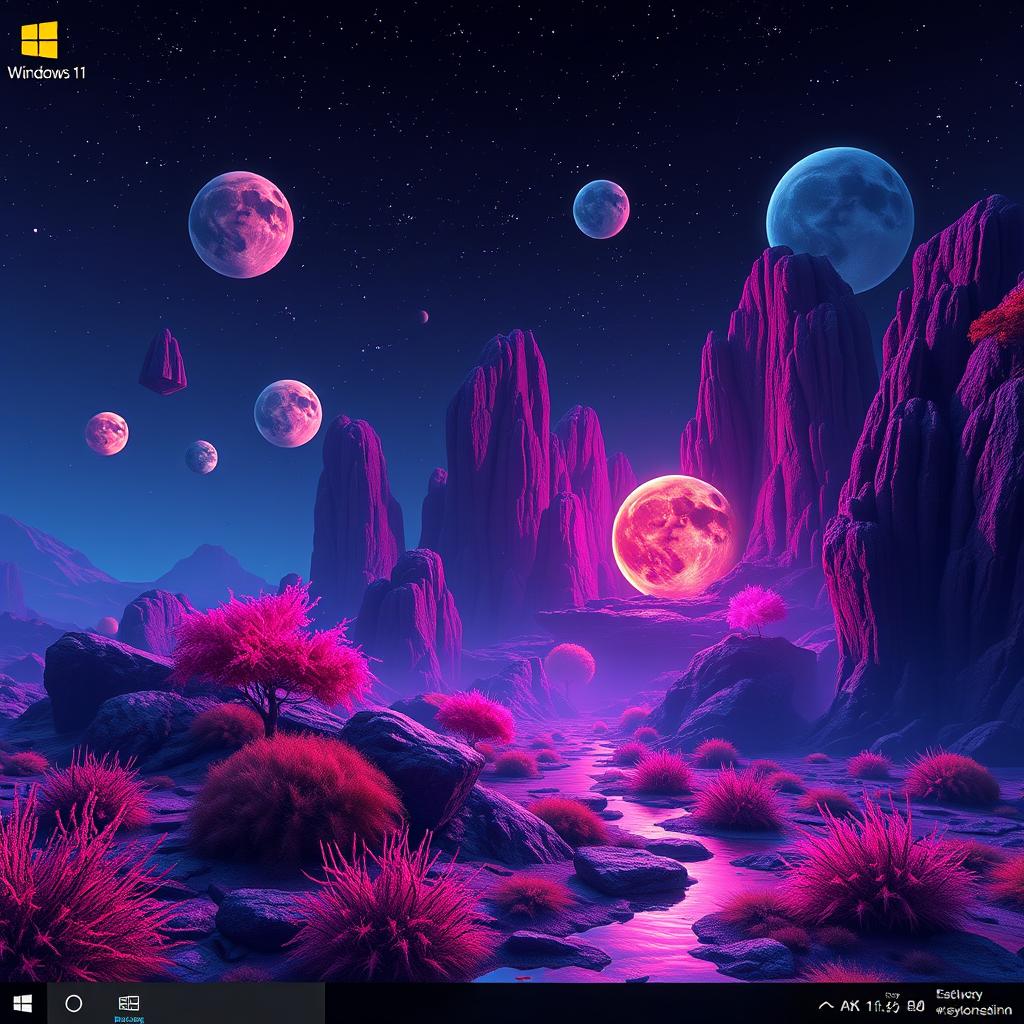Select the 'Windows 11' text label

click(x=48, y=70)
